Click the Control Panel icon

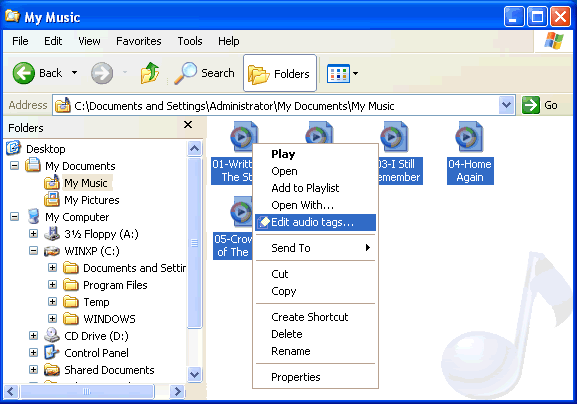(52, 352)
